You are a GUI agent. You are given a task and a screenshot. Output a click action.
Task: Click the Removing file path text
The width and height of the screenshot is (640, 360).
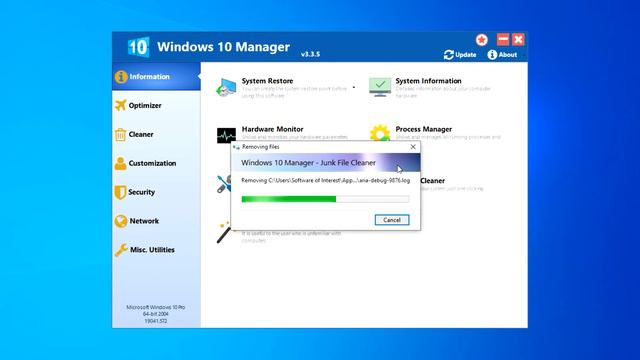325,180
